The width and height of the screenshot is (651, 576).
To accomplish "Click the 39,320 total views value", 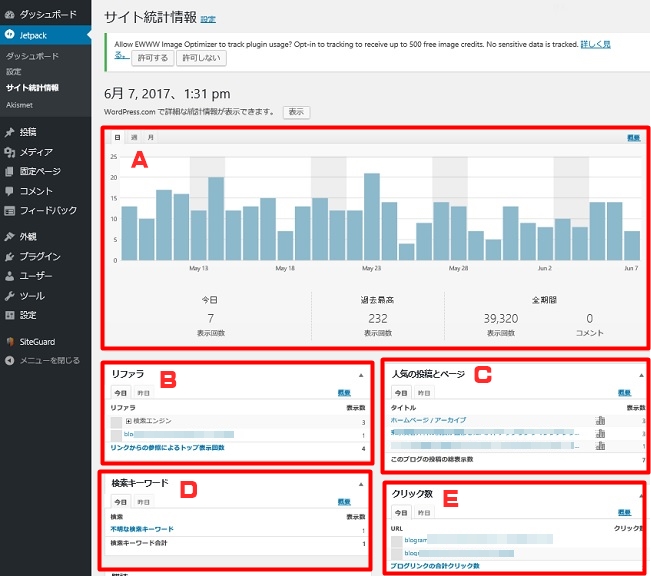I will click(x=501, y=319).
